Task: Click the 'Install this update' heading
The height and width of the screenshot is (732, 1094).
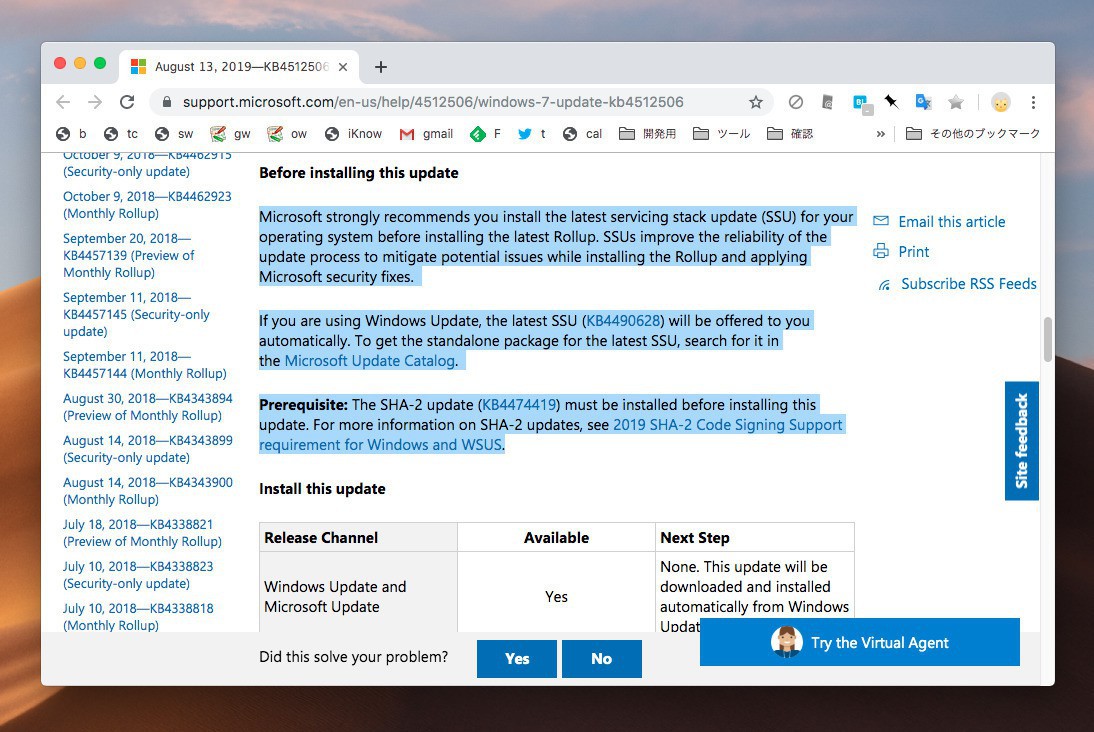Action: 322,489
